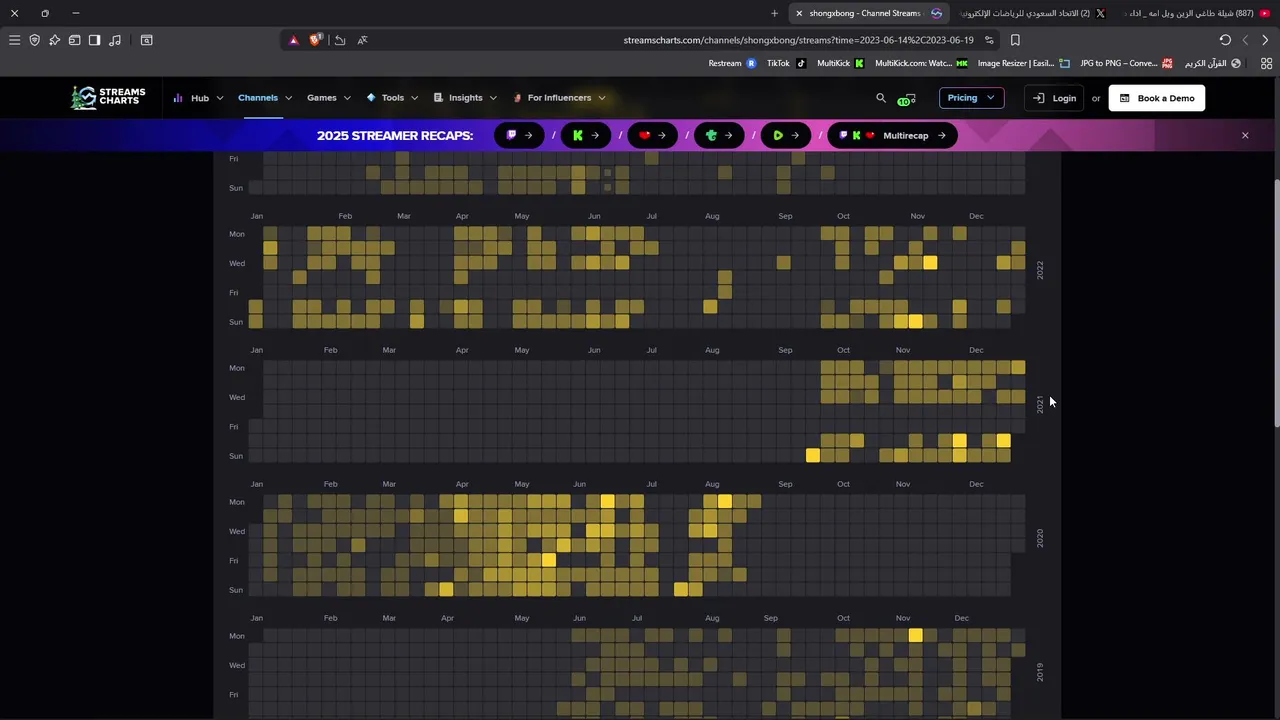Open site settings icon in address bar
Image resolution: width=1280 pixels, height=720 pixels.
point(989,40)
